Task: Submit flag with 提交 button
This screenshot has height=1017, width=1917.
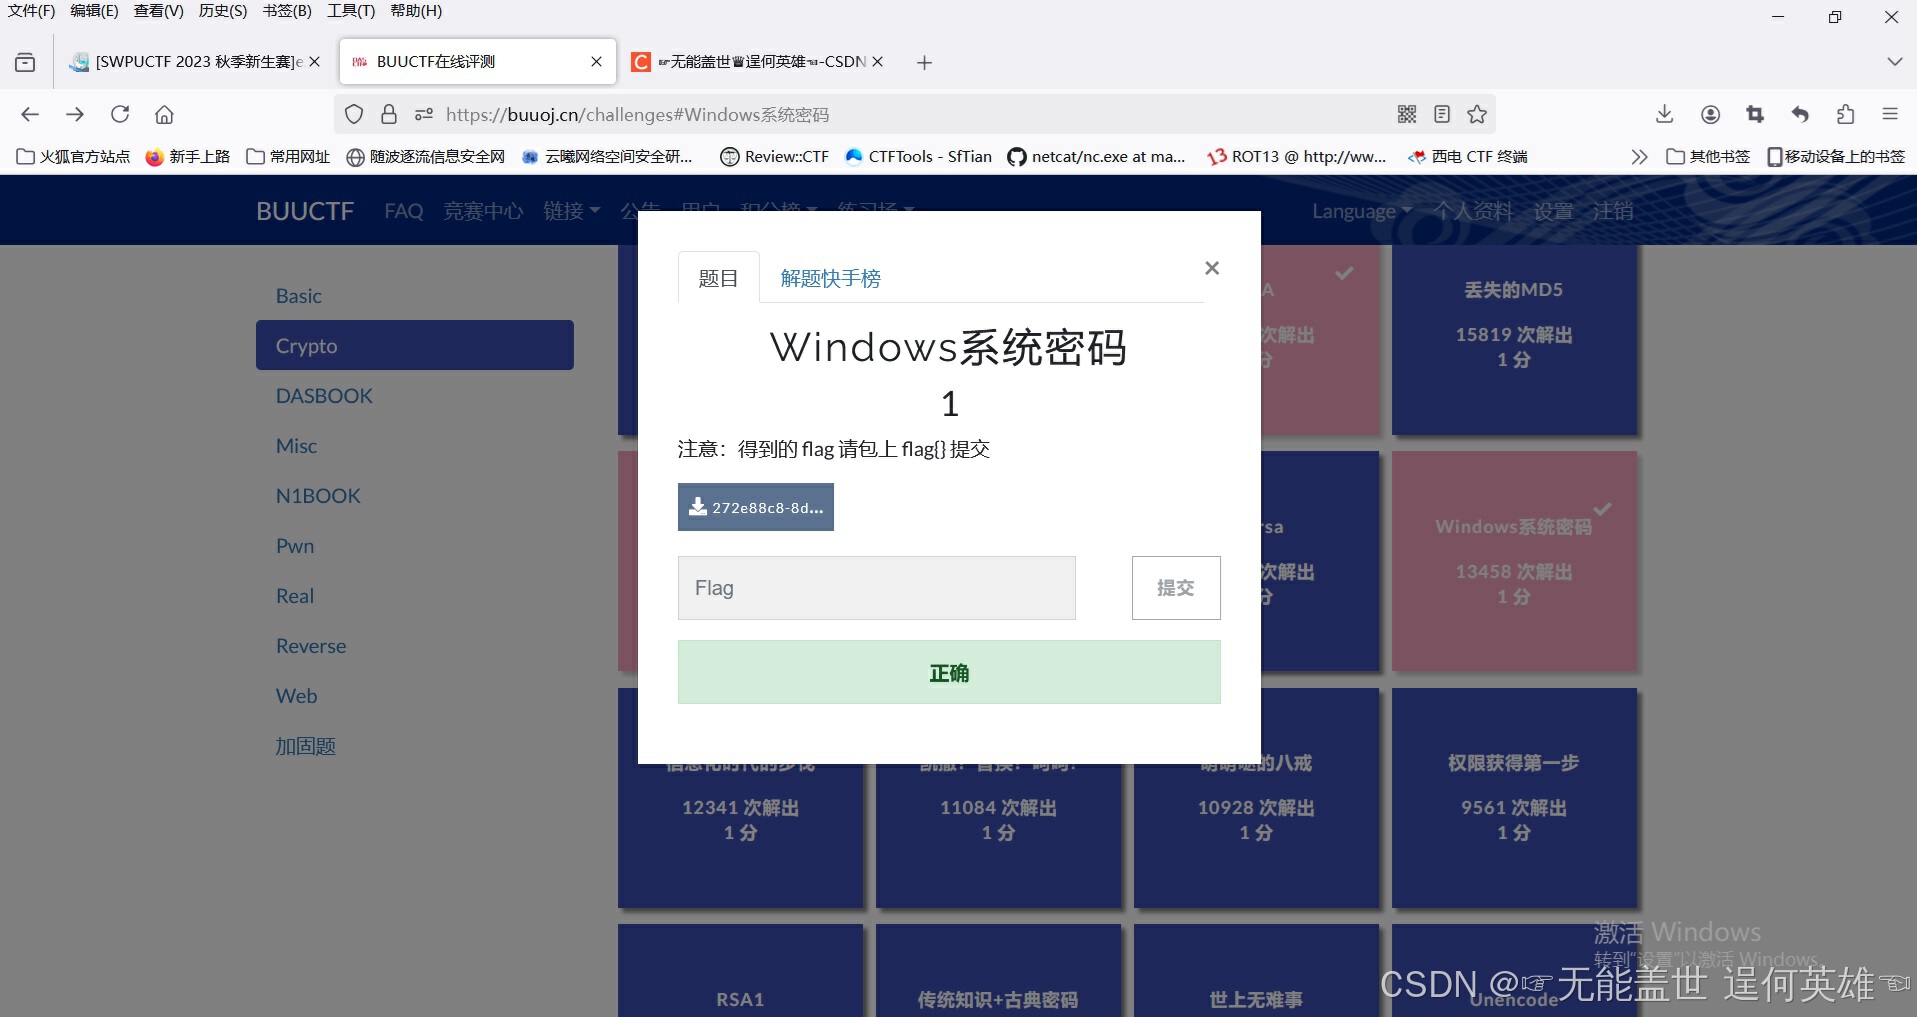Action: coord(1176,588)
